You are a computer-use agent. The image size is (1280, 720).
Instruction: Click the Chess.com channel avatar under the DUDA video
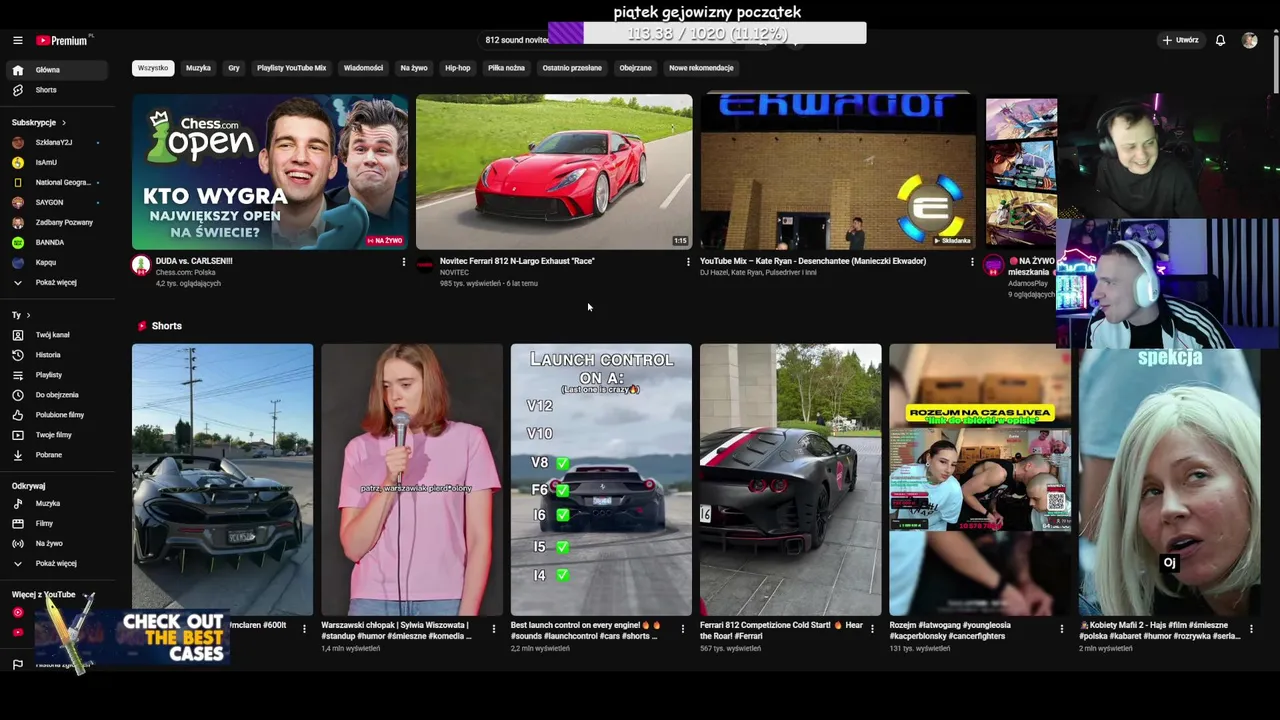[141, 265]
